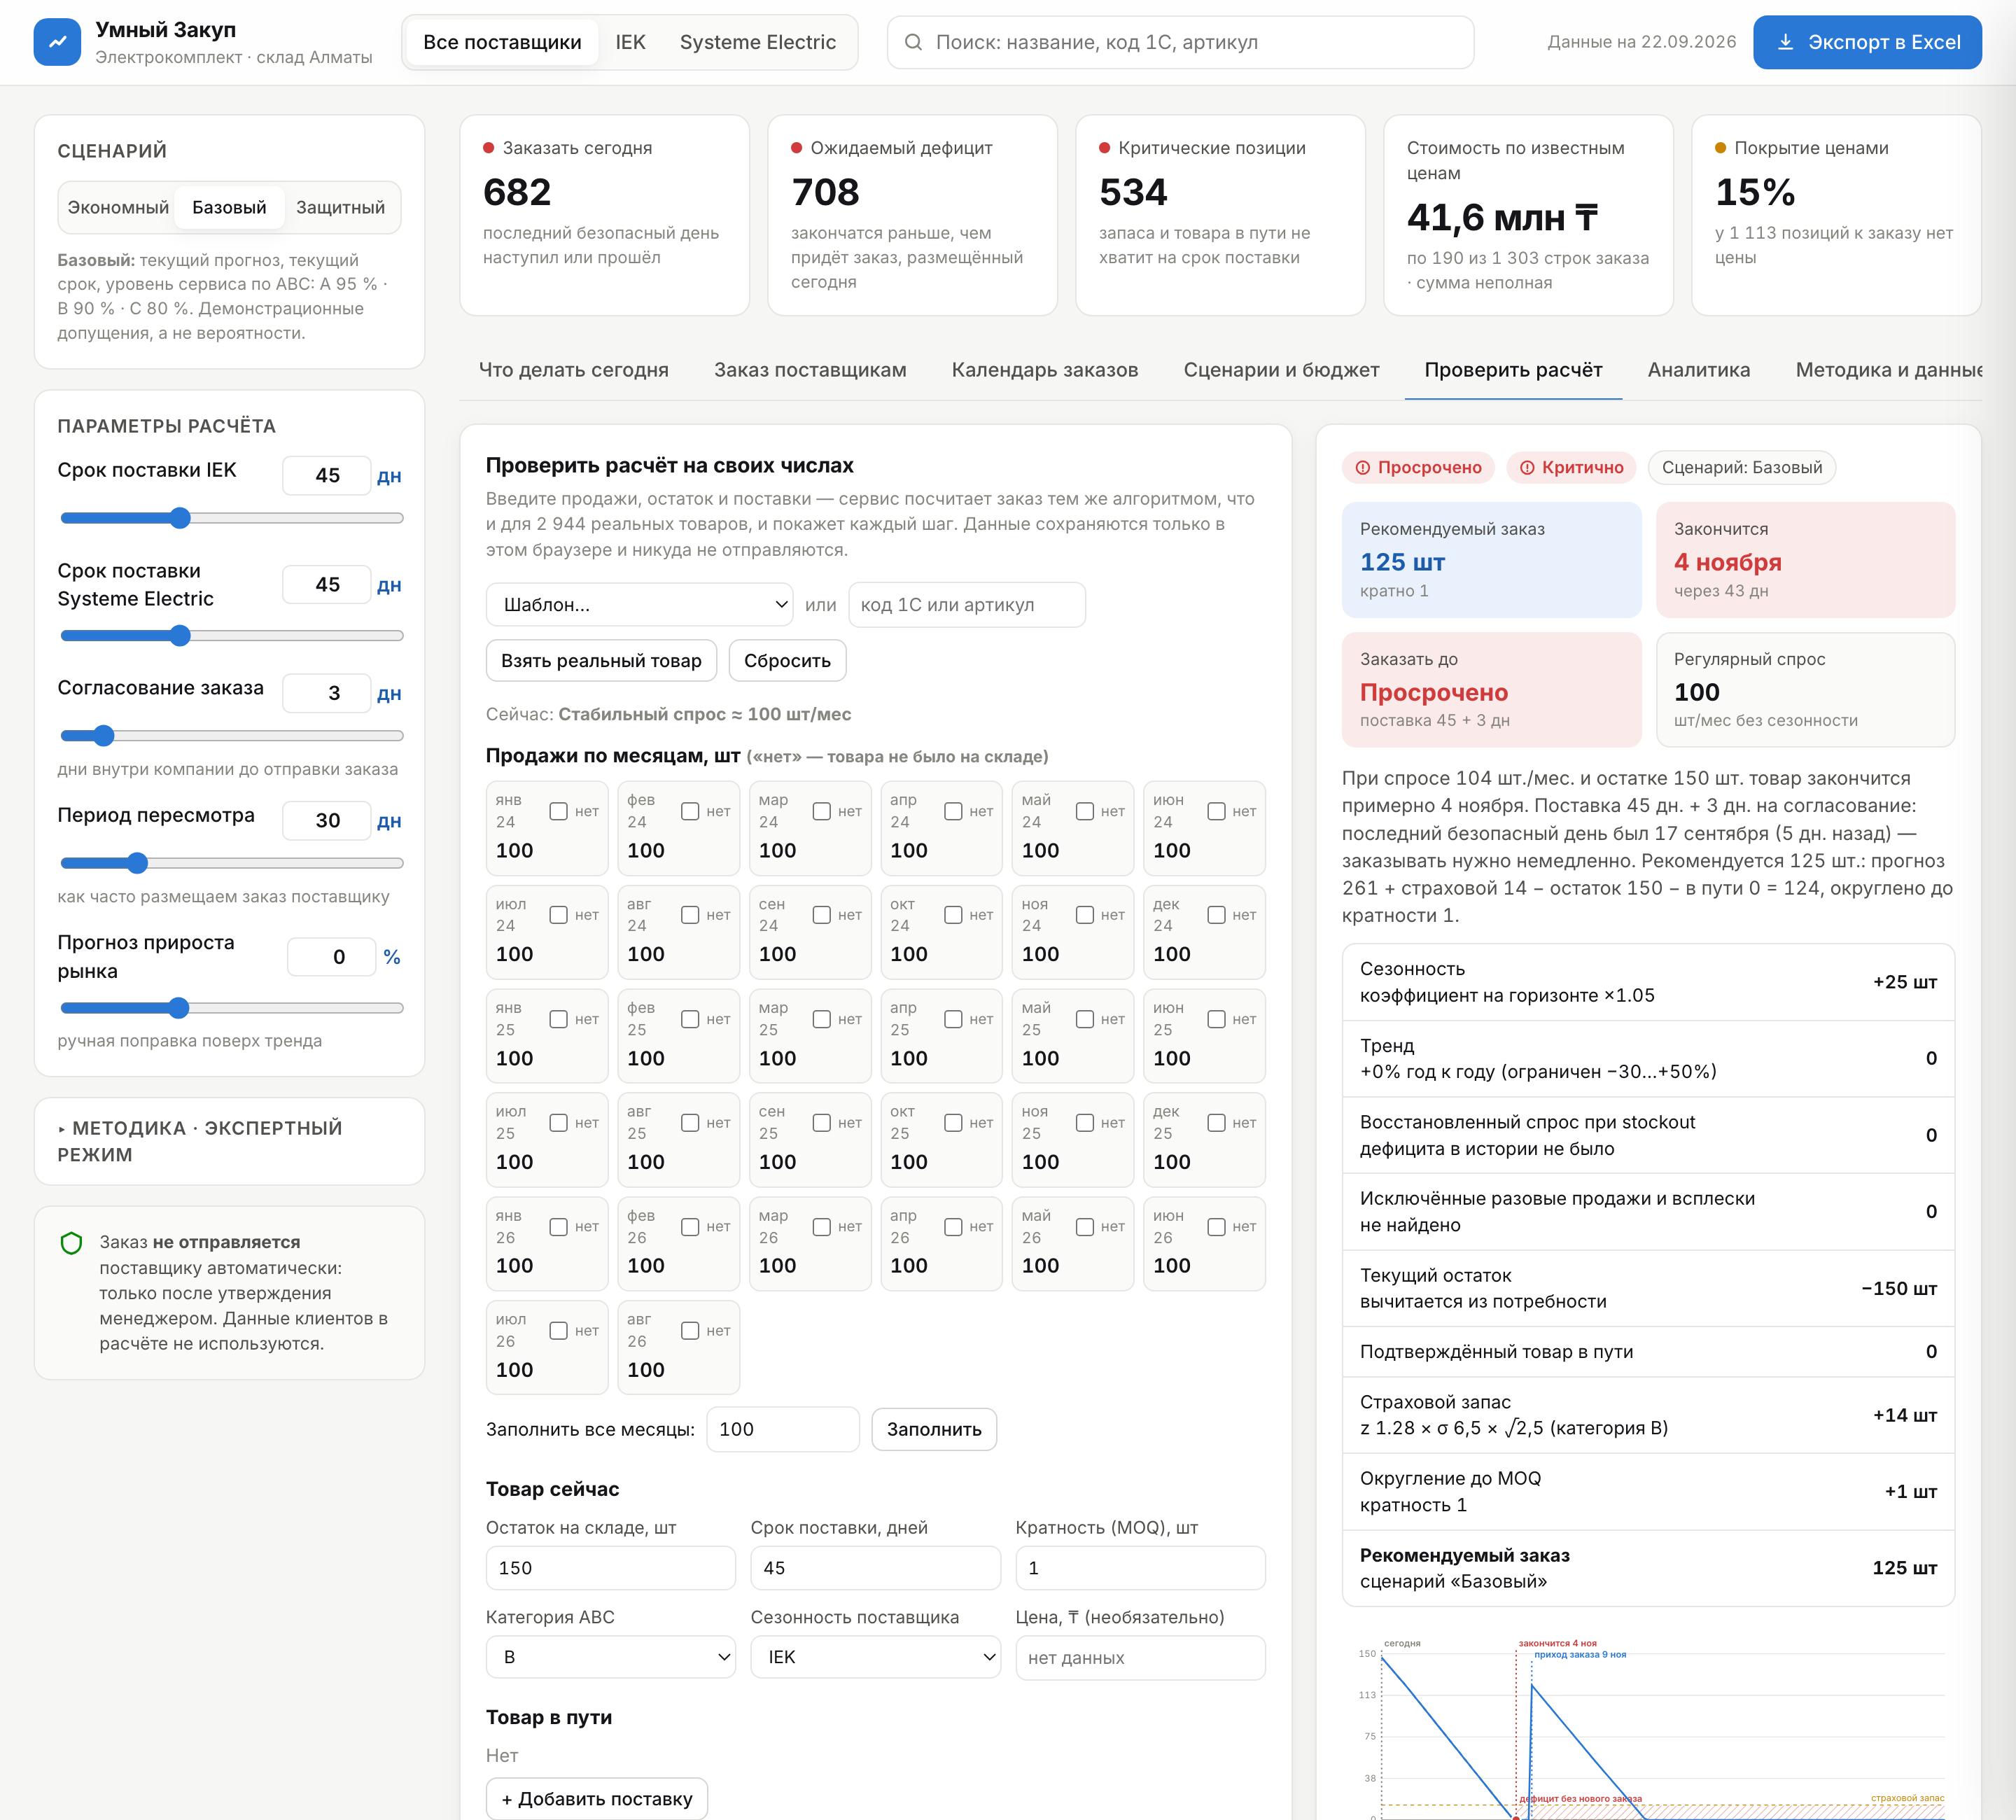The image size is (2016, 1820).
Task: Enable нет checkbox for авг 26
Action: [690, 1330]
